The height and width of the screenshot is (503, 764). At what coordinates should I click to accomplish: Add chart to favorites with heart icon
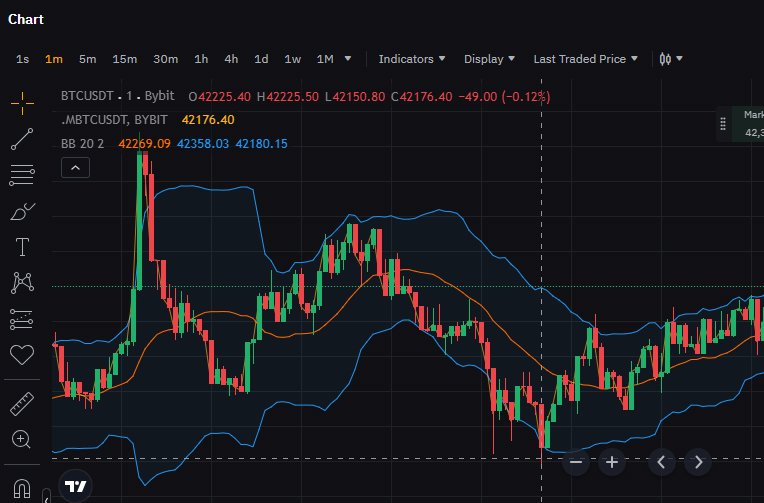click(22, 354)
